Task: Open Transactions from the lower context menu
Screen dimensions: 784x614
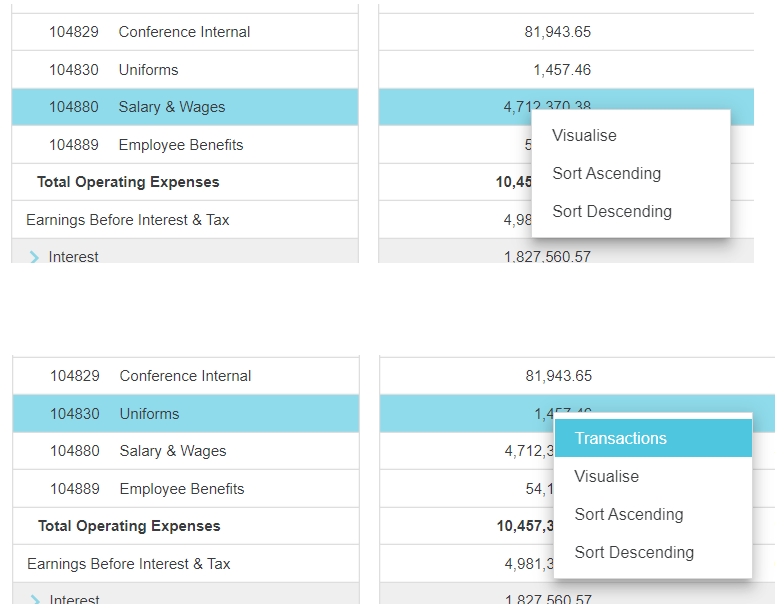Action: click(620, 439)
